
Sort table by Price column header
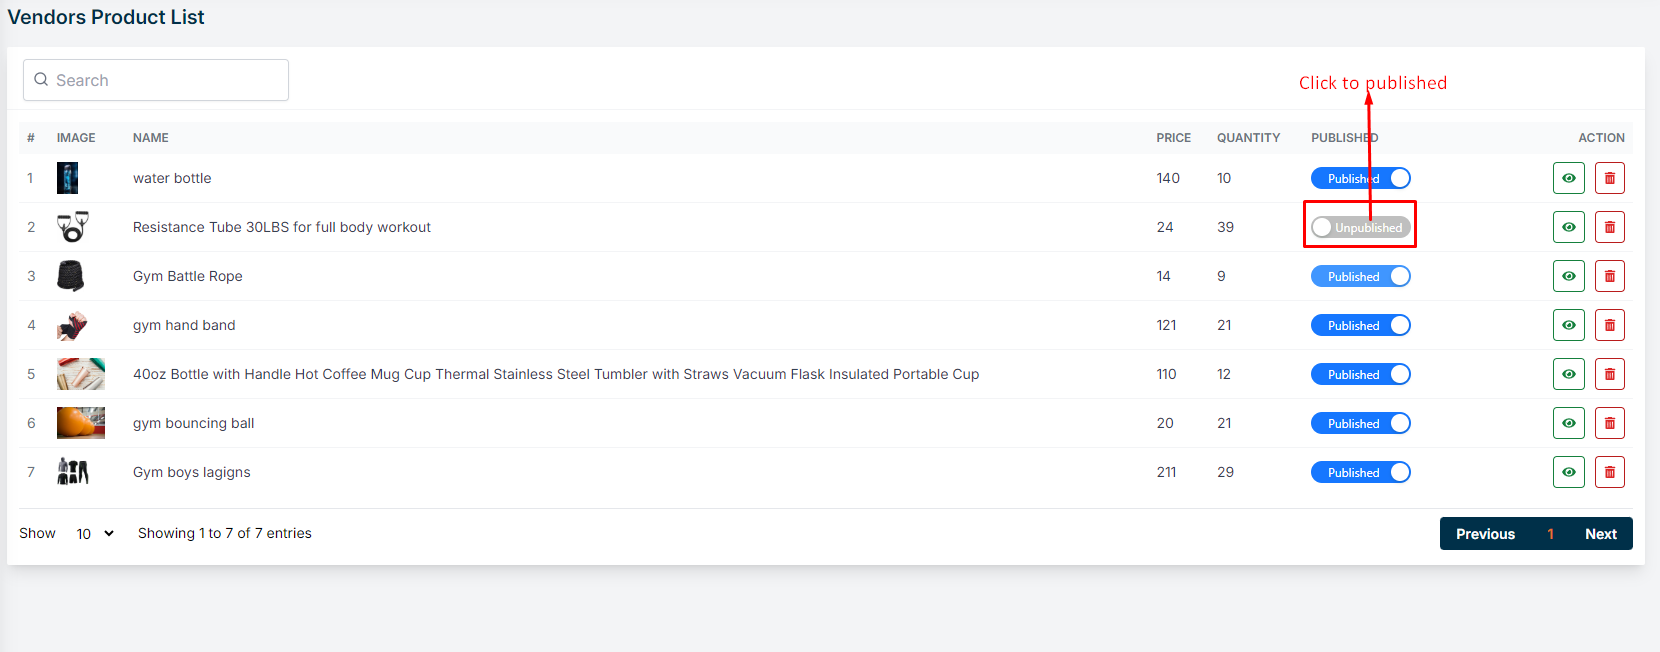point(1173,138)
